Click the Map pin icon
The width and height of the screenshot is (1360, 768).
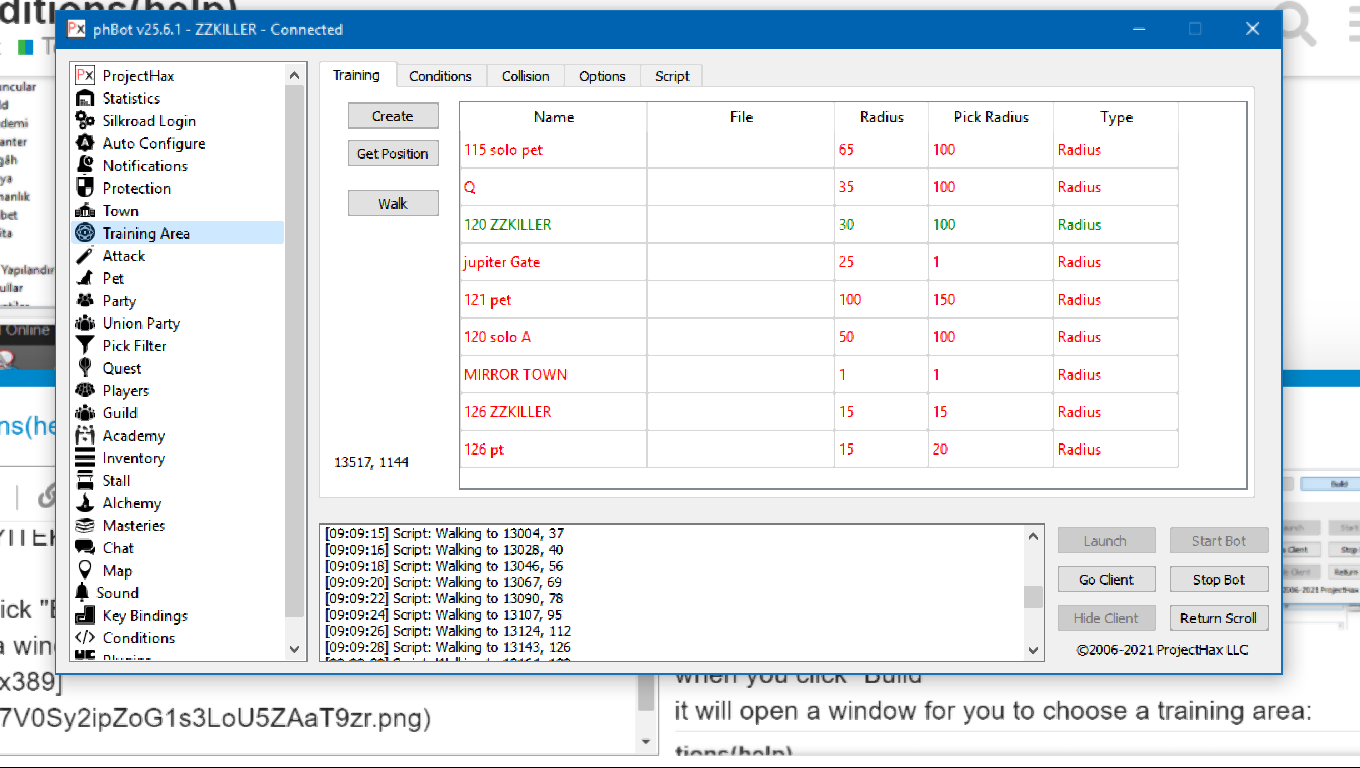[x=85, y=571]
